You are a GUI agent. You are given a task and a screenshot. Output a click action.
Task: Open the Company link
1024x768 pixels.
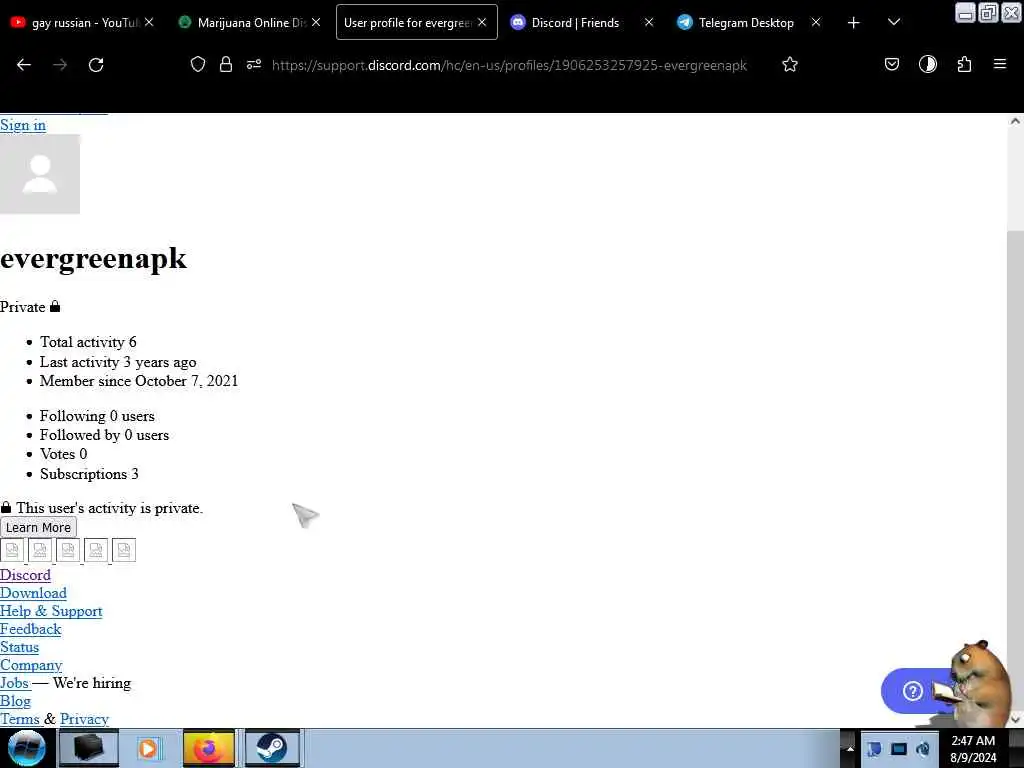31,665
